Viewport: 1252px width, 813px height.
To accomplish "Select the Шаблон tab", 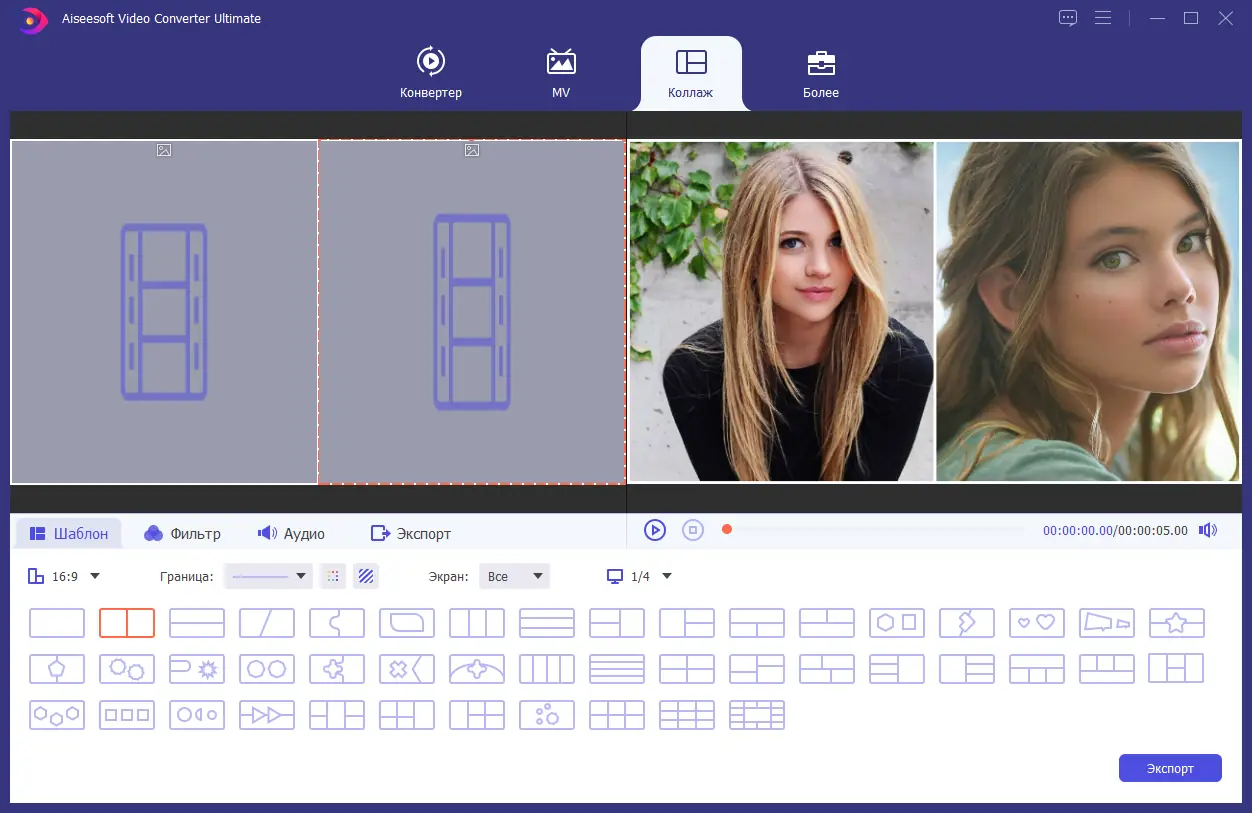I will (68, 534).
